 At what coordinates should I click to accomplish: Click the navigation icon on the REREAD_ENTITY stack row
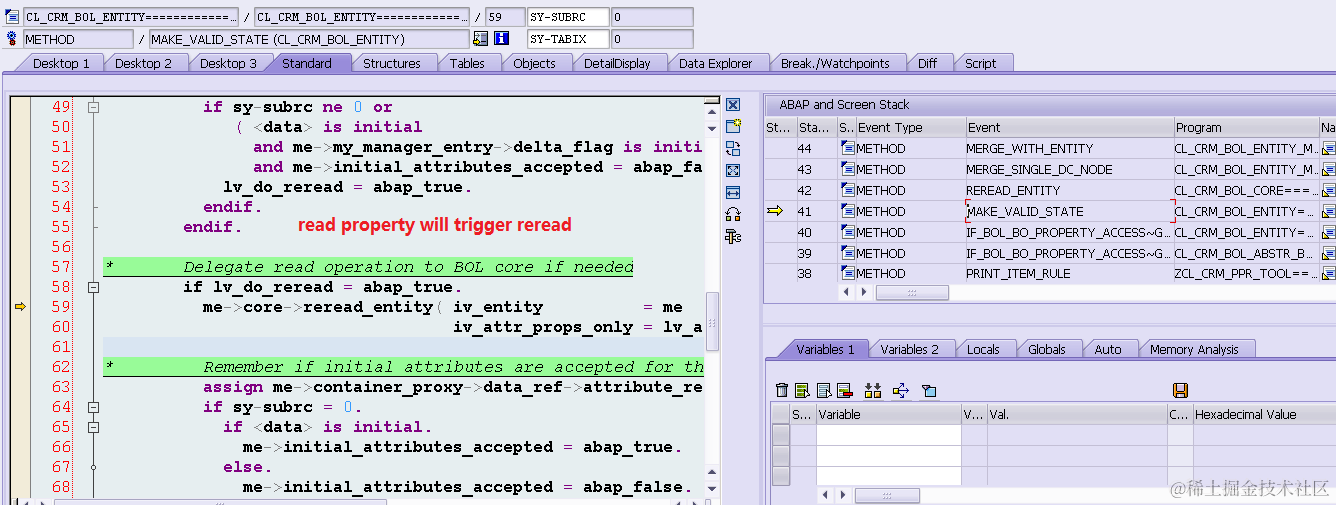(x=1328, y=190)
